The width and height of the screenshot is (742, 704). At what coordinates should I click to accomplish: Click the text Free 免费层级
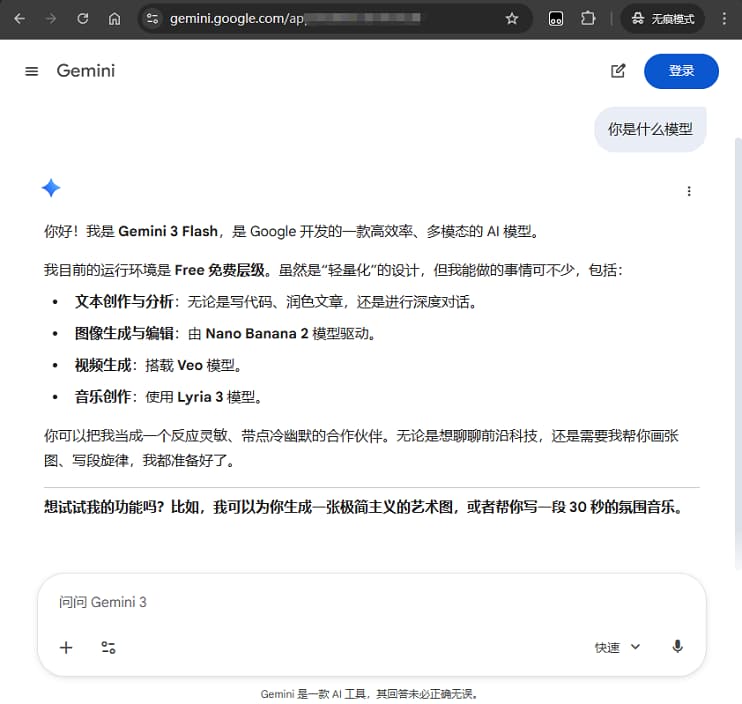[x=220, y=270]
